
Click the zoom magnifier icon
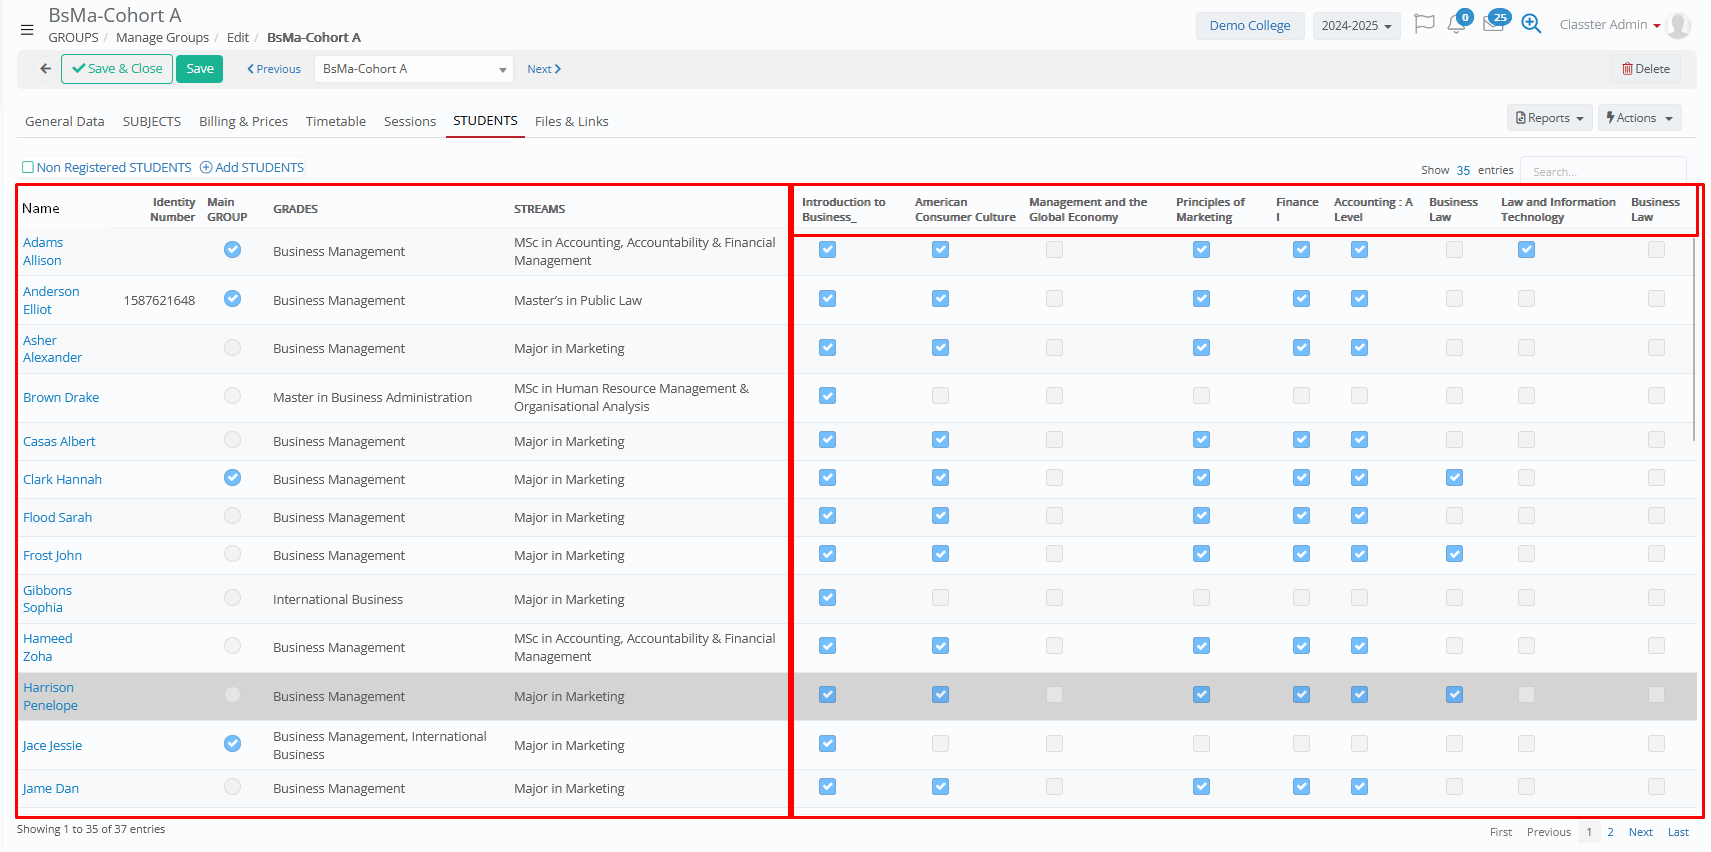[1531, 24]
